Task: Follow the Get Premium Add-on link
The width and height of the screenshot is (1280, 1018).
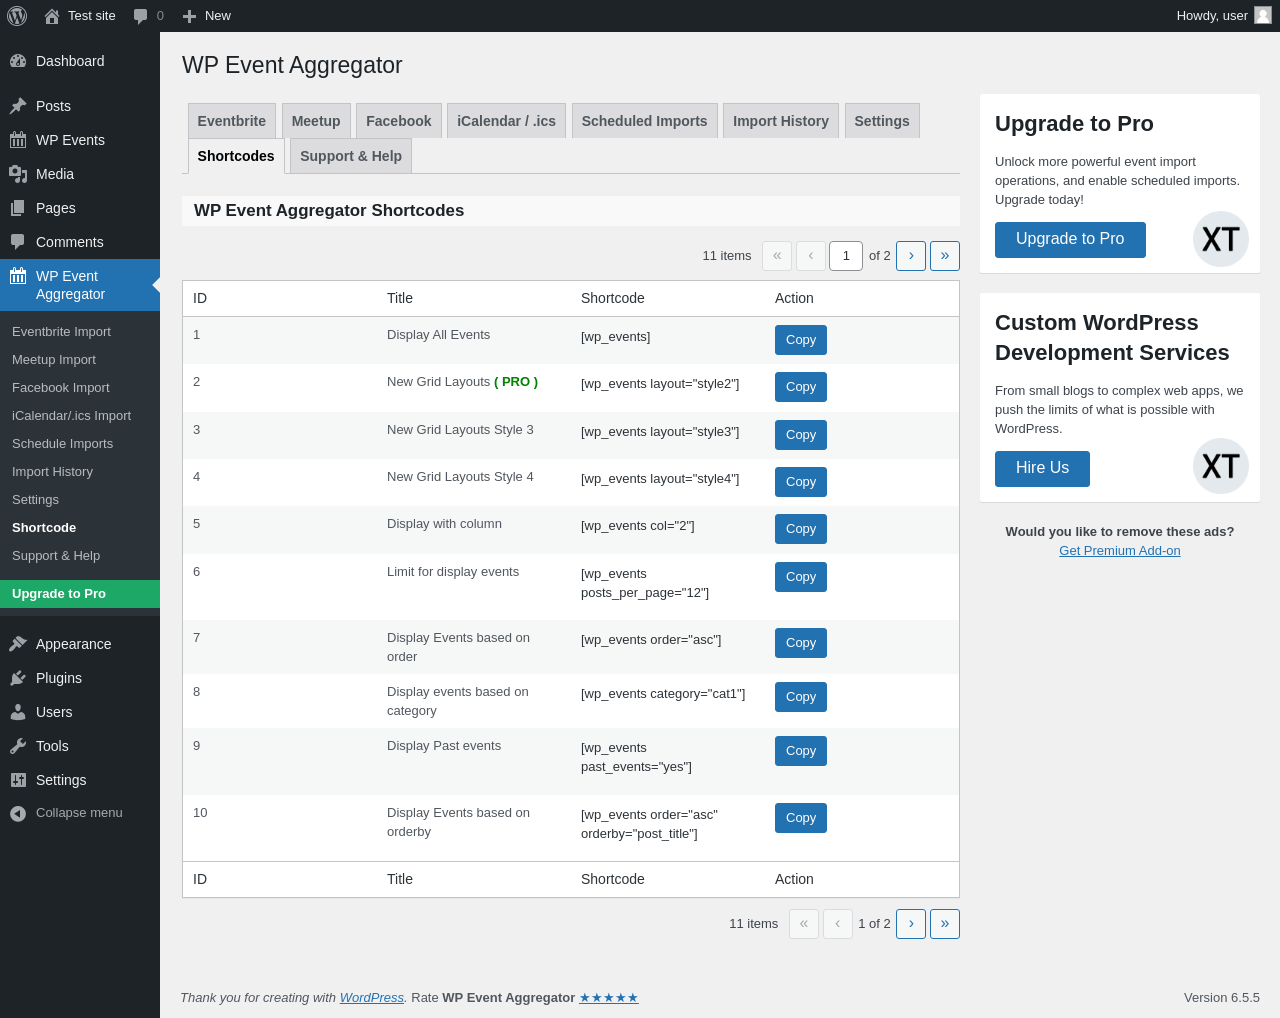Action: (x=1120, y=551)
